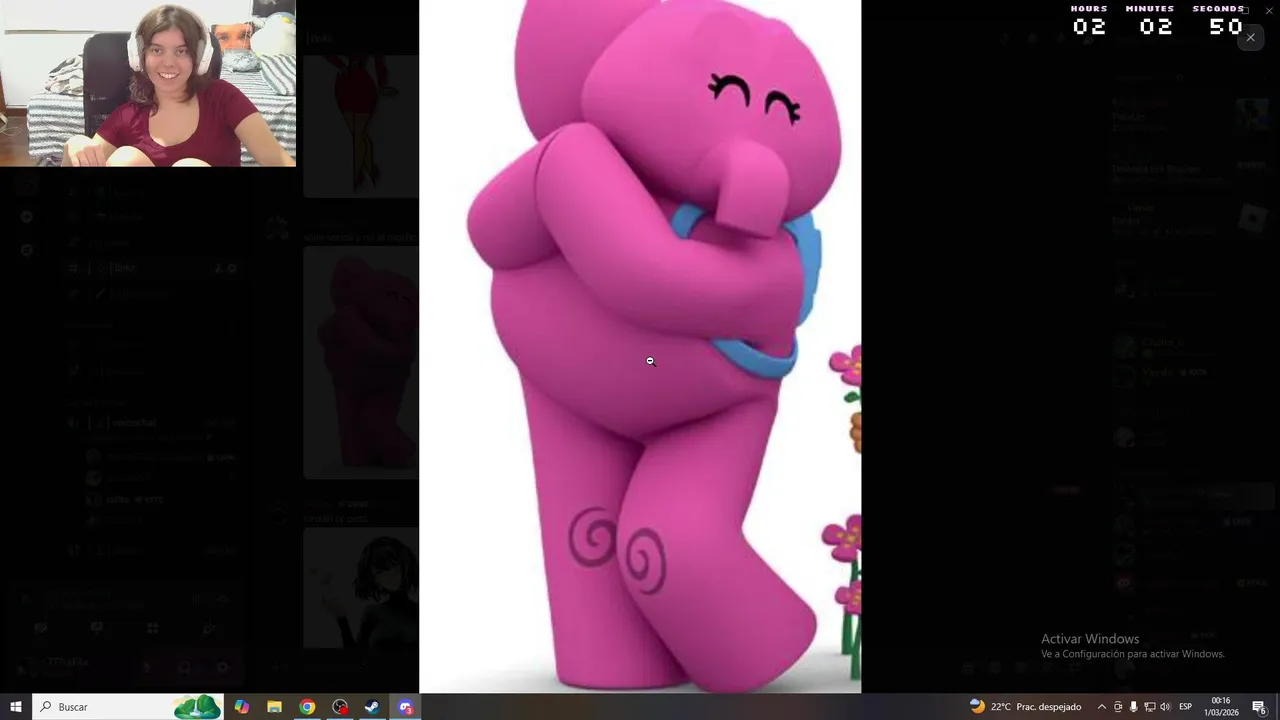Screen dimensions: 1280x720
Task: Open weather widget showing 22°C
Action: click(x=1025, y=707)
